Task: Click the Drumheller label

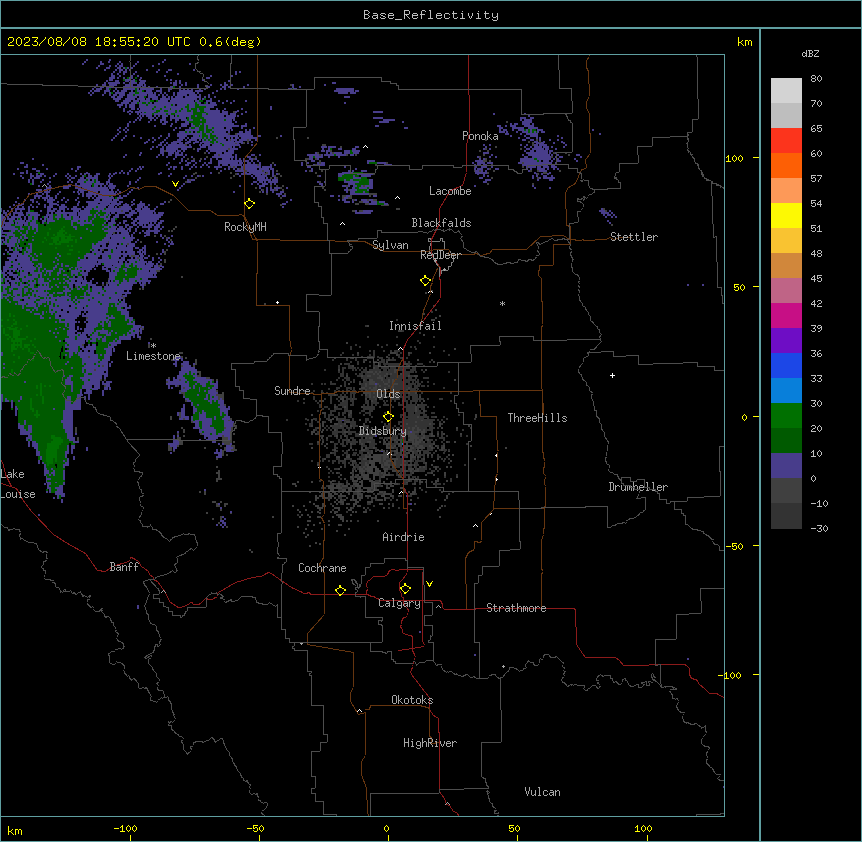Action: (638, 487)
